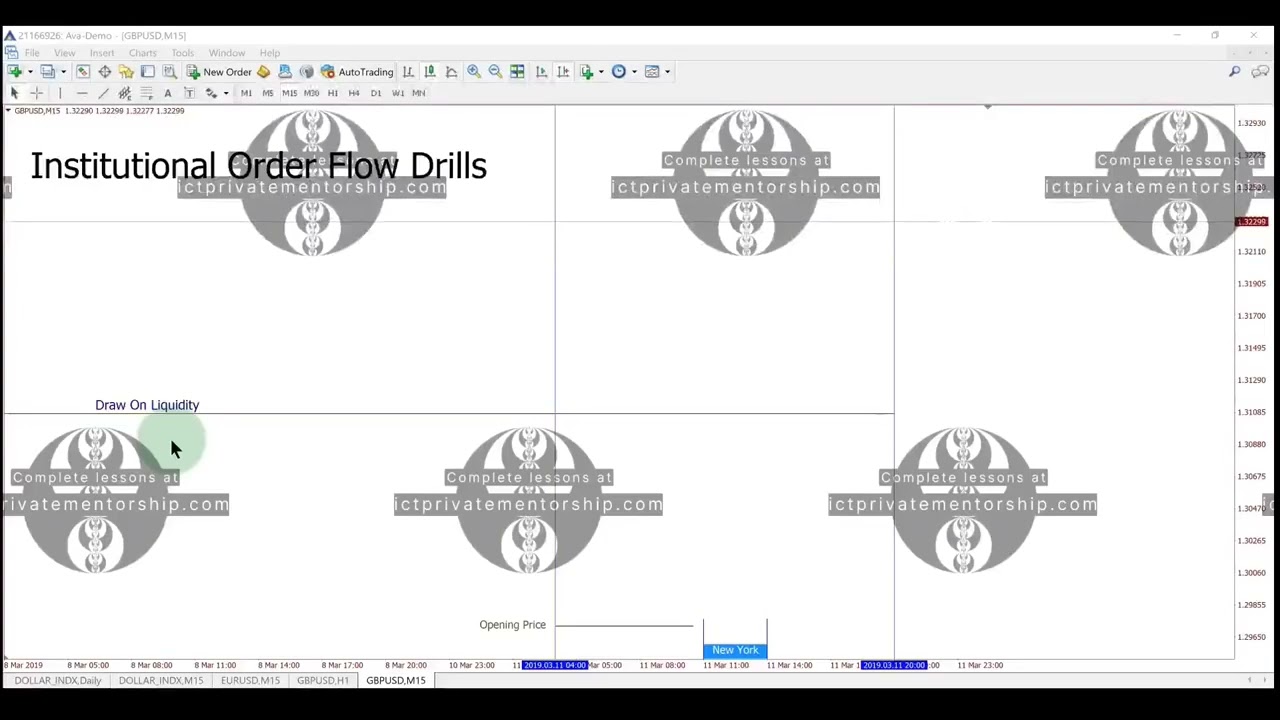The image size is (1280, 720).
Task: Click the Zoom In magnifier
Action: pyautogui.click(x=474, y=72)
